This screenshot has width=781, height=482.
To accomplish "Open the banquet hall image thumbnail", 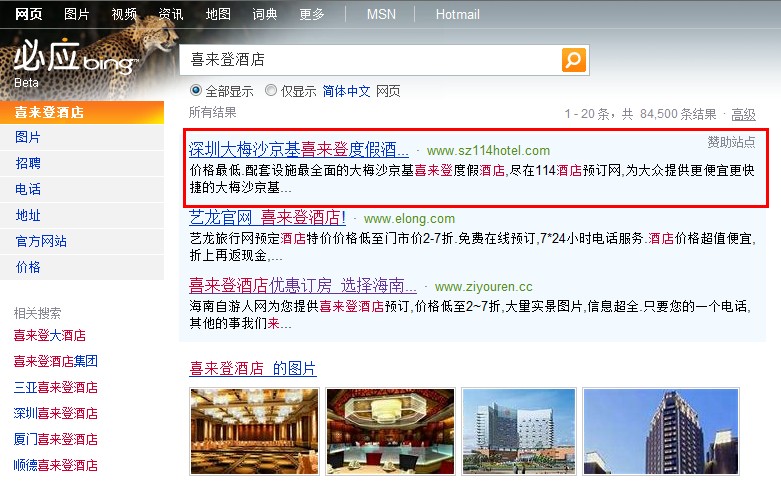I will 254,431.
